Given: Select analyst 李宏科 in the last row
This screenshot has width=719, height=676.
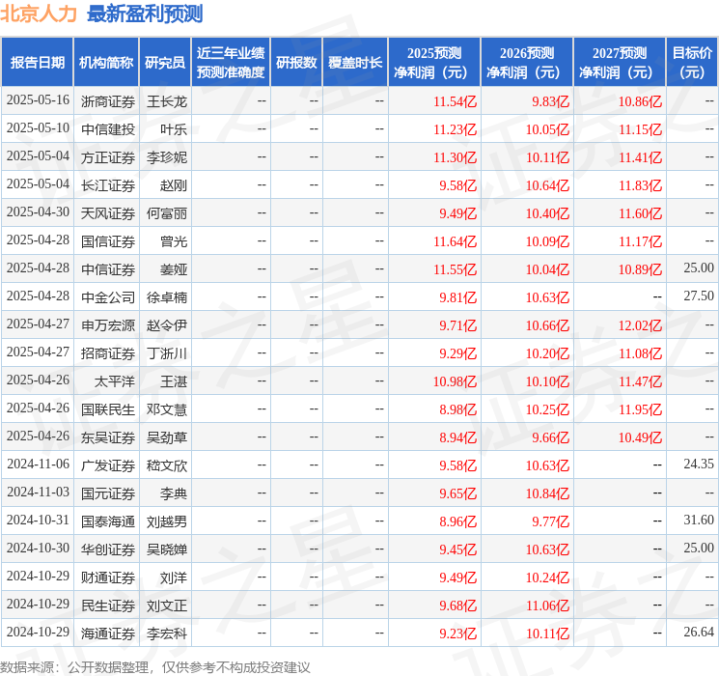Looking at the screenshot, I should tap(167, 632).
